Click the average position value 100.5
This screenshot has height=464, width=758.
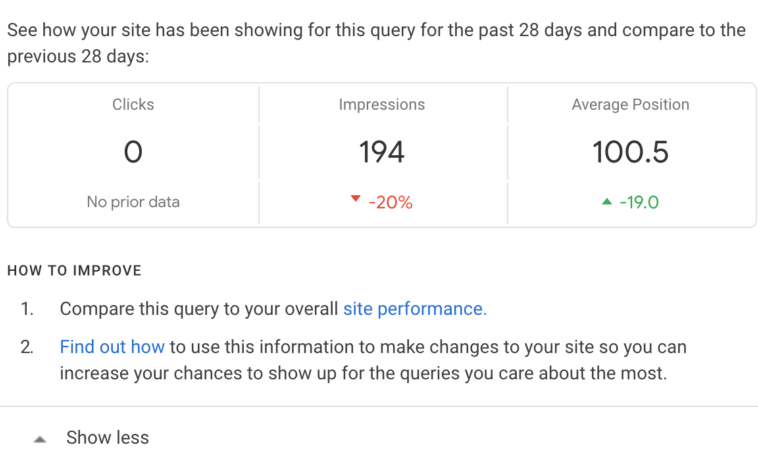[630, 152]
